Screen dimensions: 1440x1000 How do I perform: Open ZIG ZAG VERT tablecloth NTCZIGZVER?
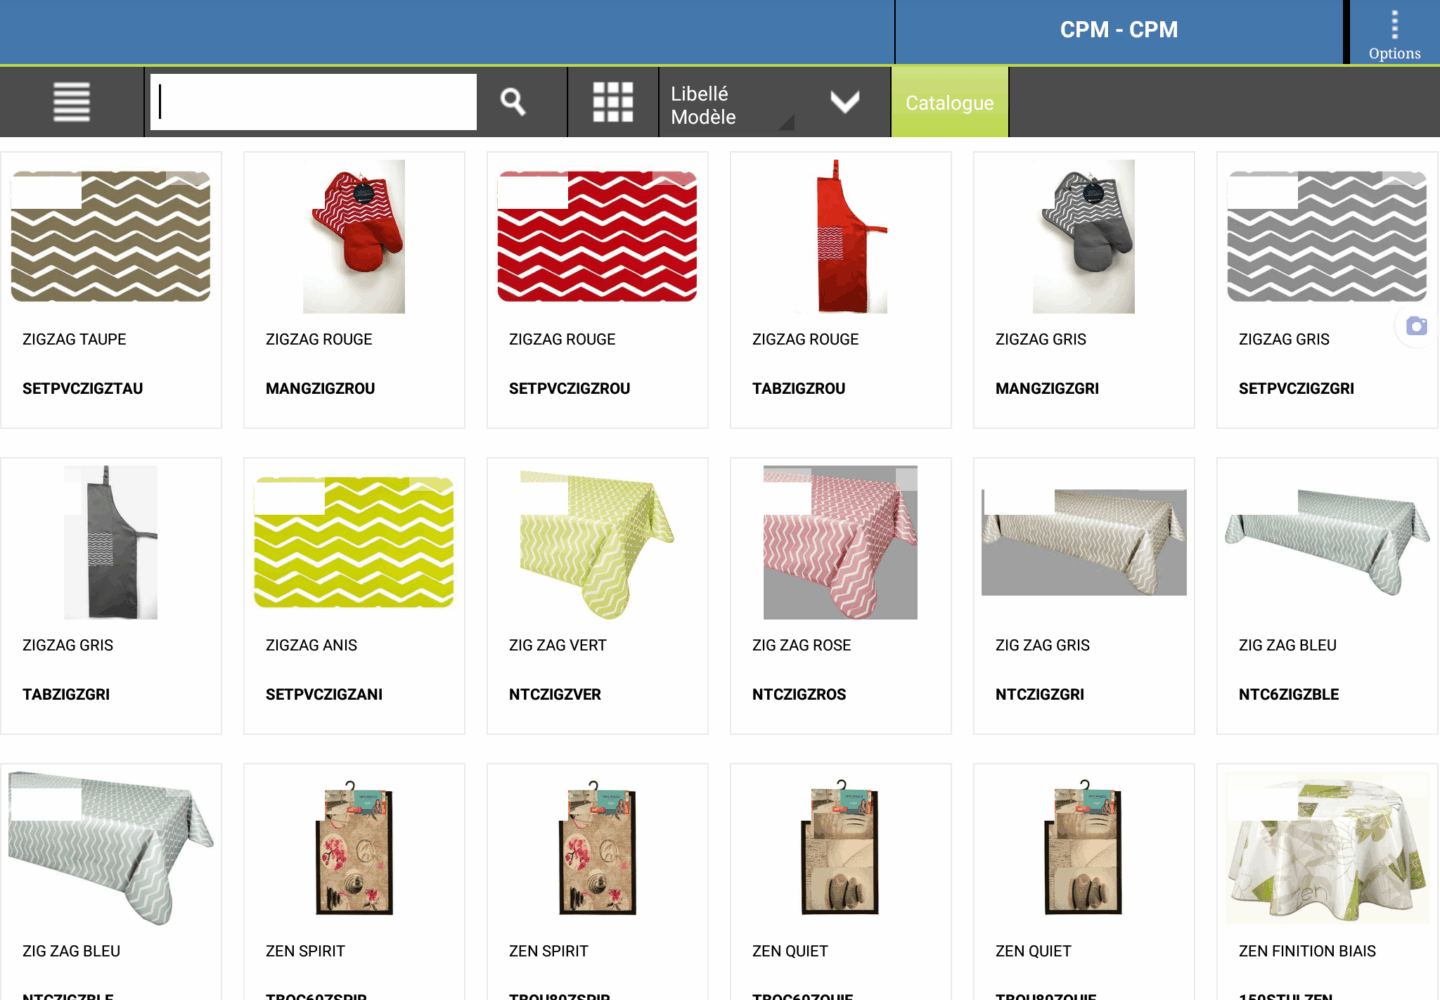[597, 596]
